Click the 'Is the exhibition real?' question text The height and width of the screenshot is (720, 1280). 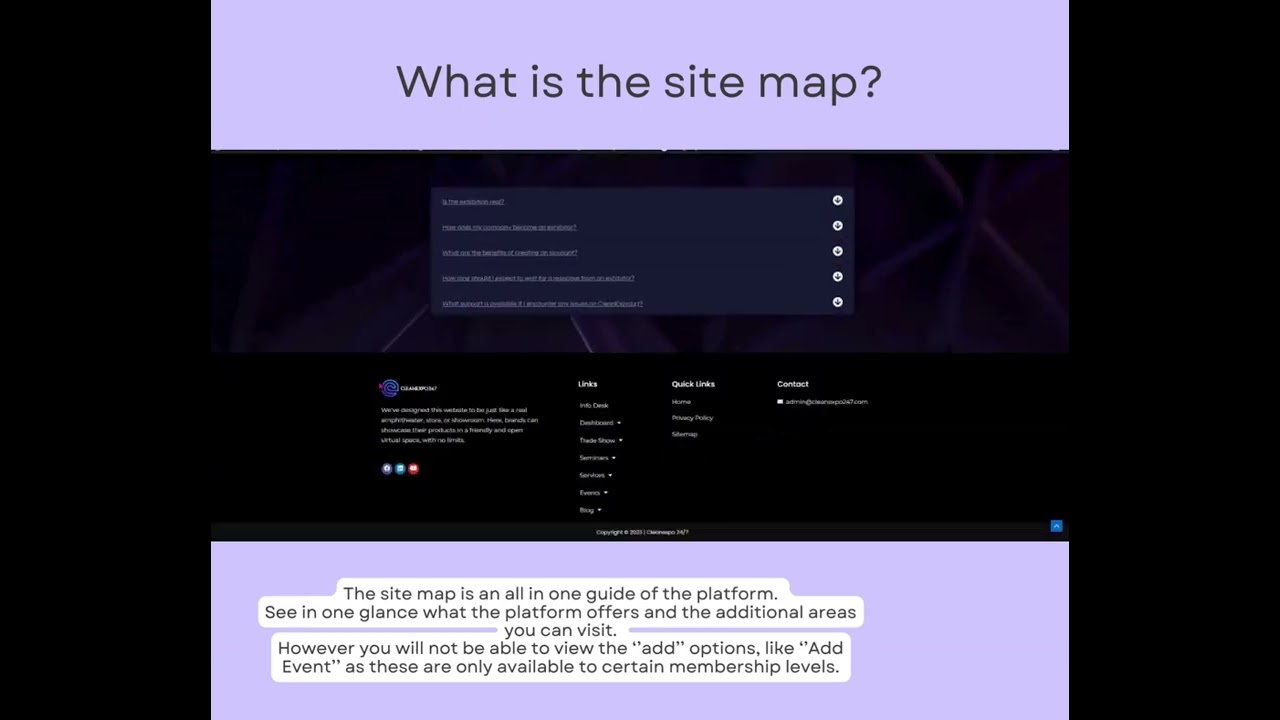click(473, 201)
